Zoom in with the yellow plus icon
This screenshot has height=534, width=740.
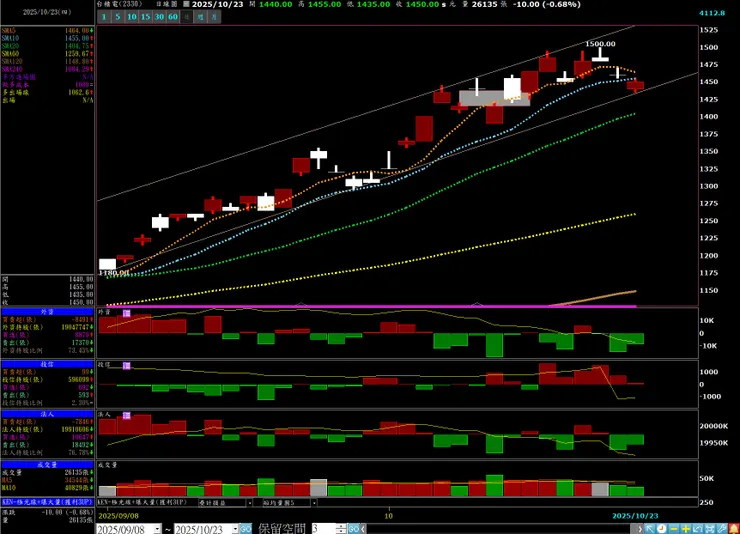click(686, 529)
